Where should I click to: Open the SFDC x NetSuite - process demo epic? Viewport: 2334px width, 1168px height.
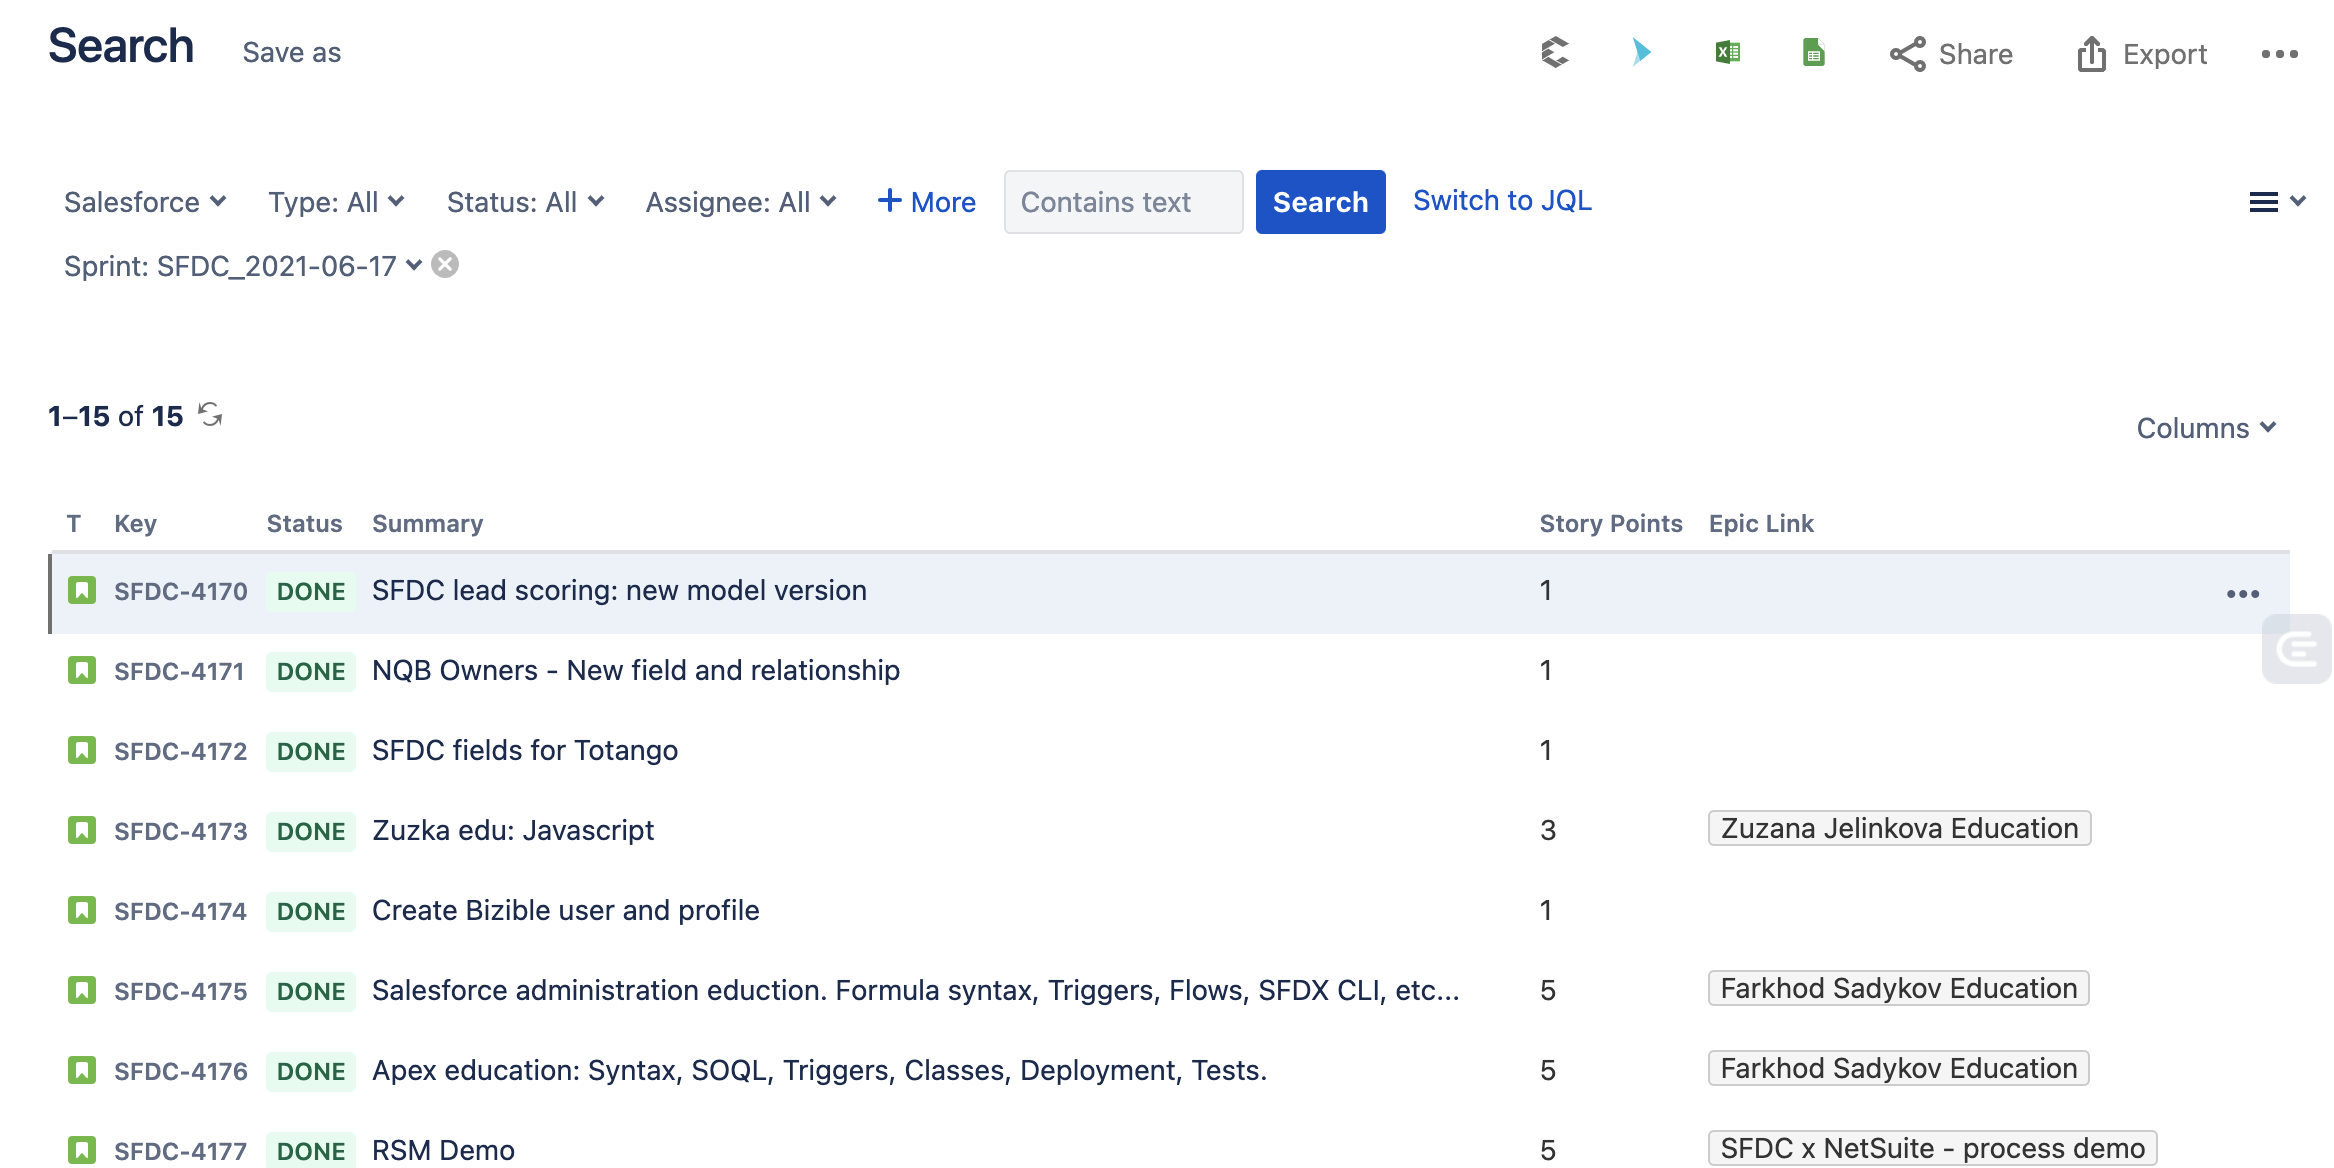click(x=1932, y=1148)
